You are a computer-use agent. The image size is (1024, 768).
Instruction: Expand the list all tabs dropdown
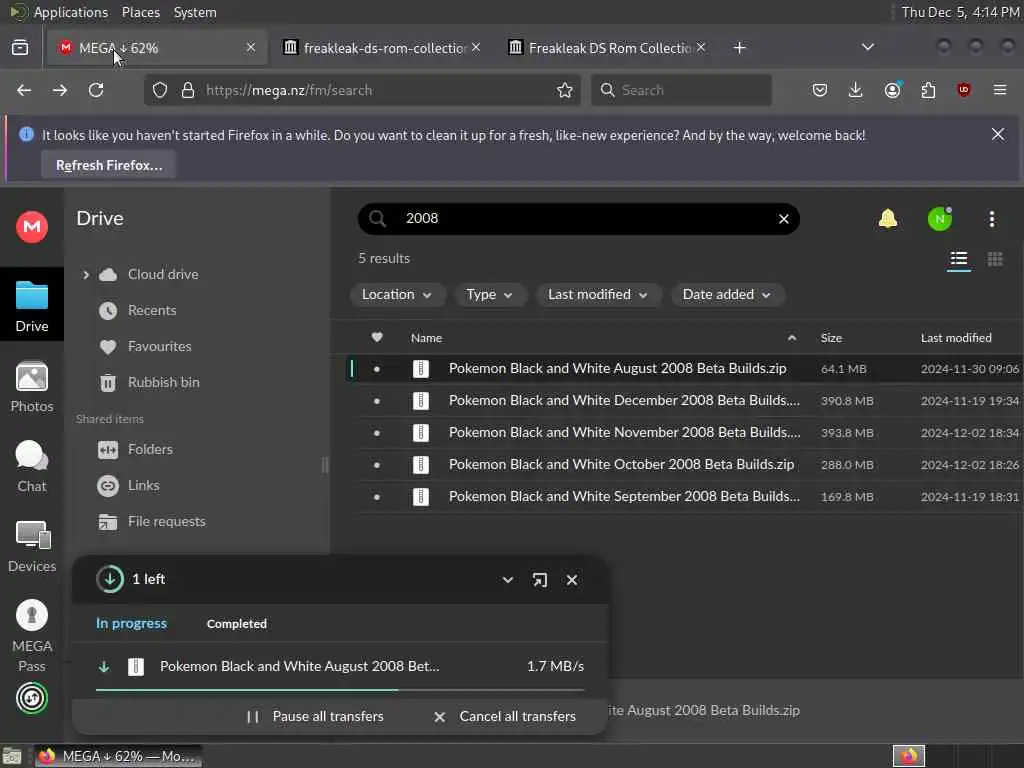(868, 48)
